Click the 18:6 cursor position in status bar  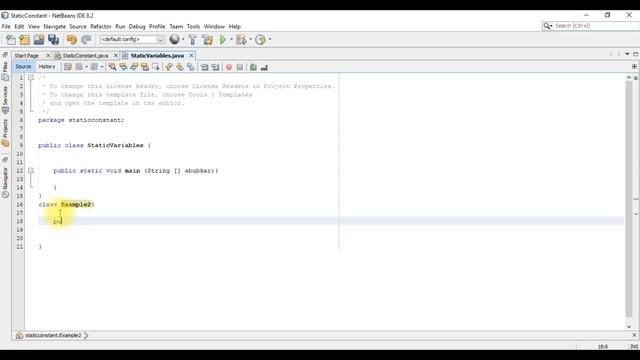coord(602,347)
